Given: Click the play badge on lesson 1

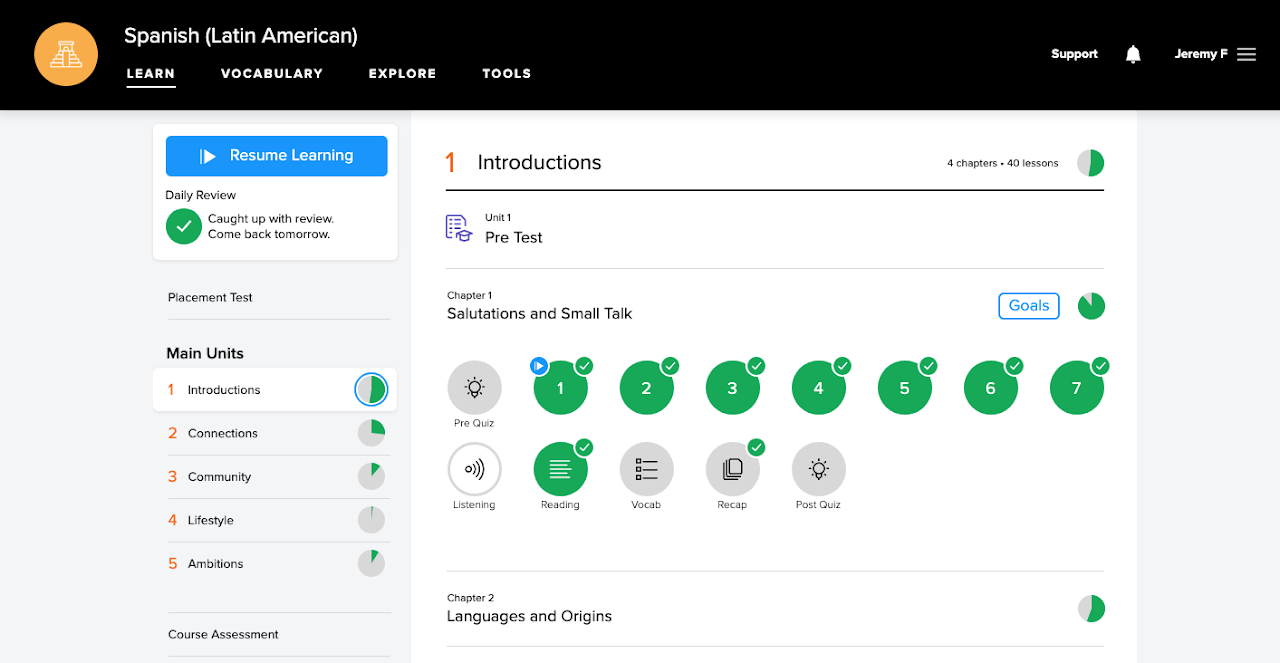Looking at the screenshot, I should (x=539, y=366).
